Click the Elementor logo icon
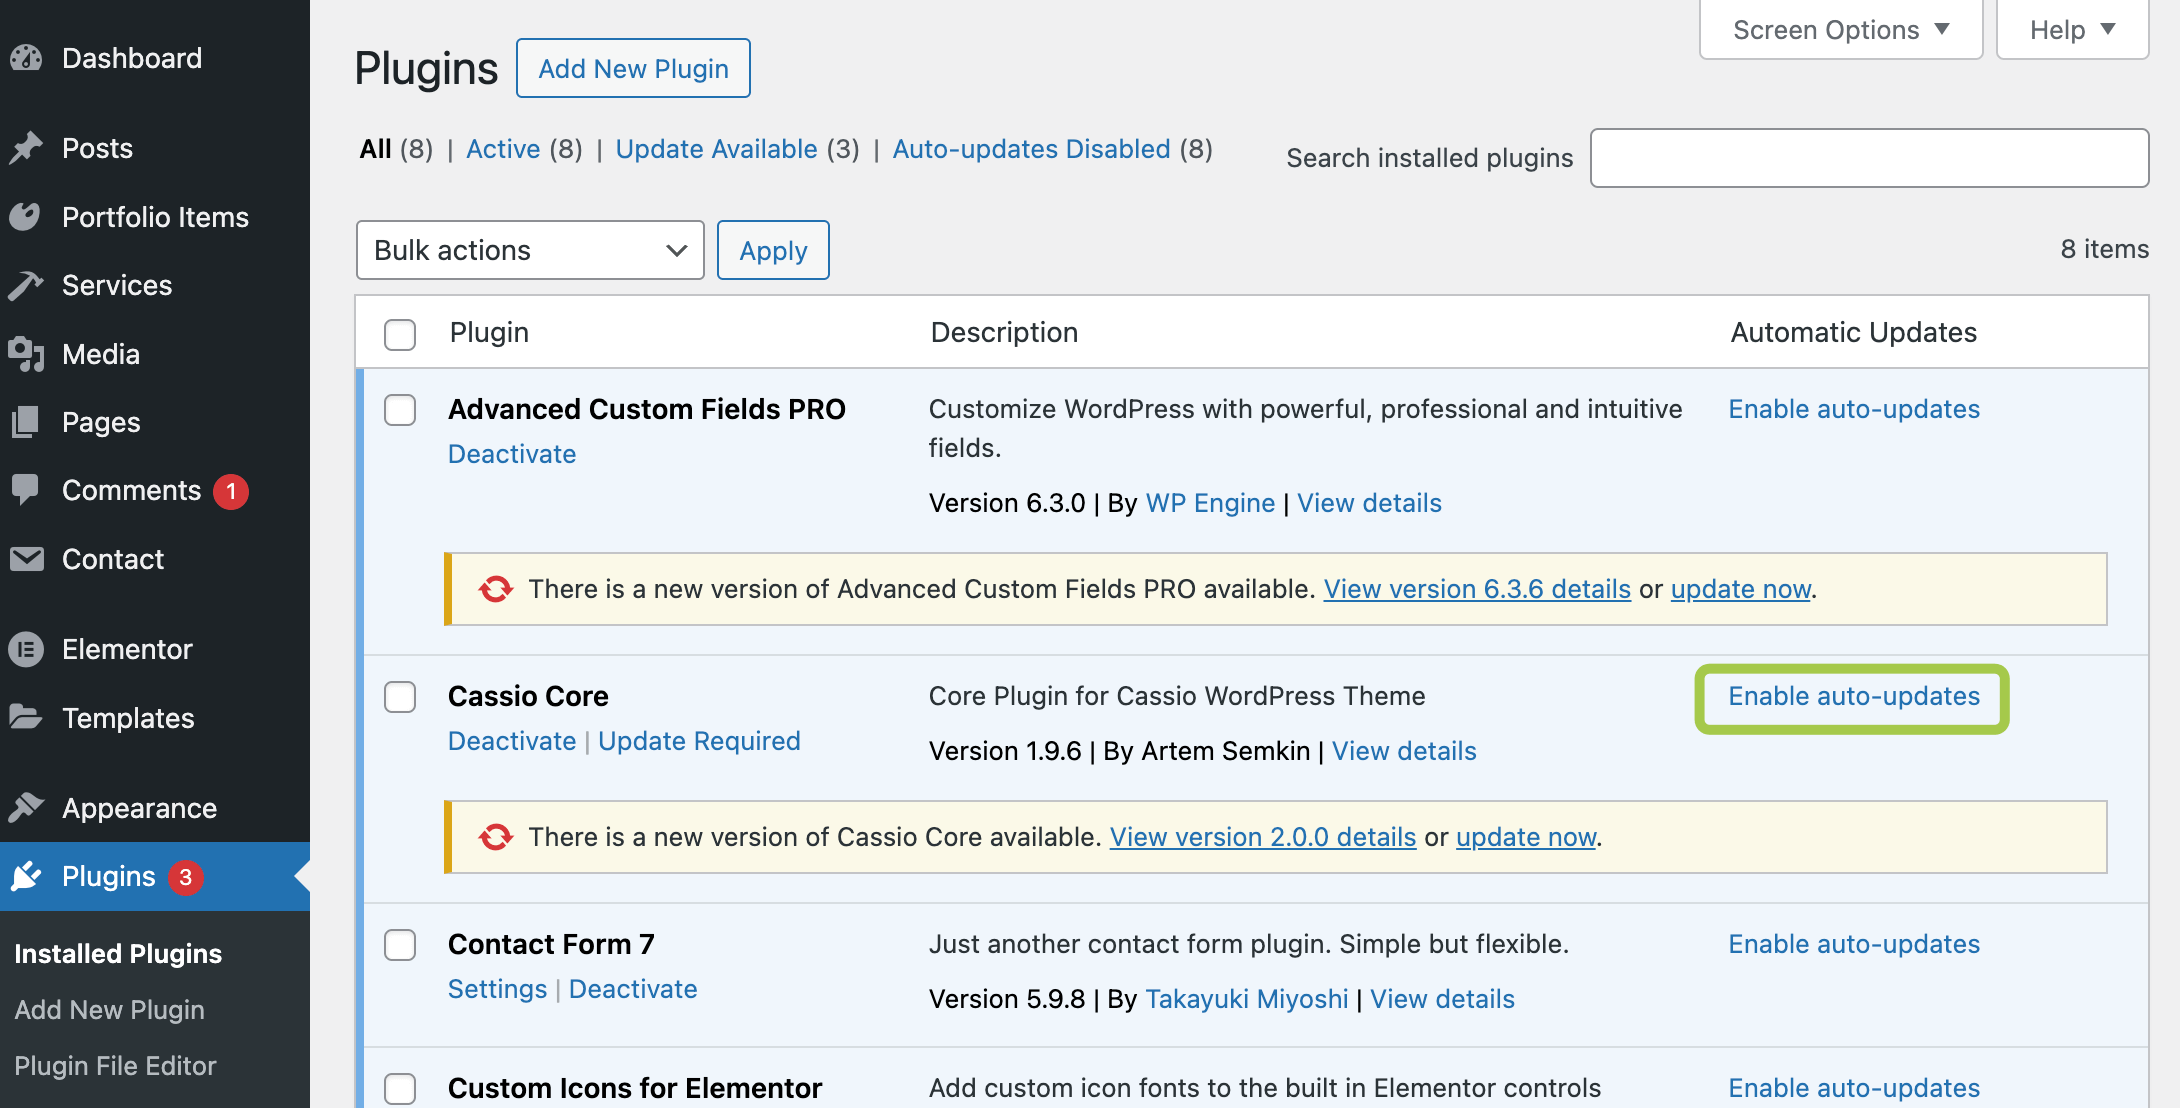The width and height of the screenshot is (2180, 1108). coord(26,649)
